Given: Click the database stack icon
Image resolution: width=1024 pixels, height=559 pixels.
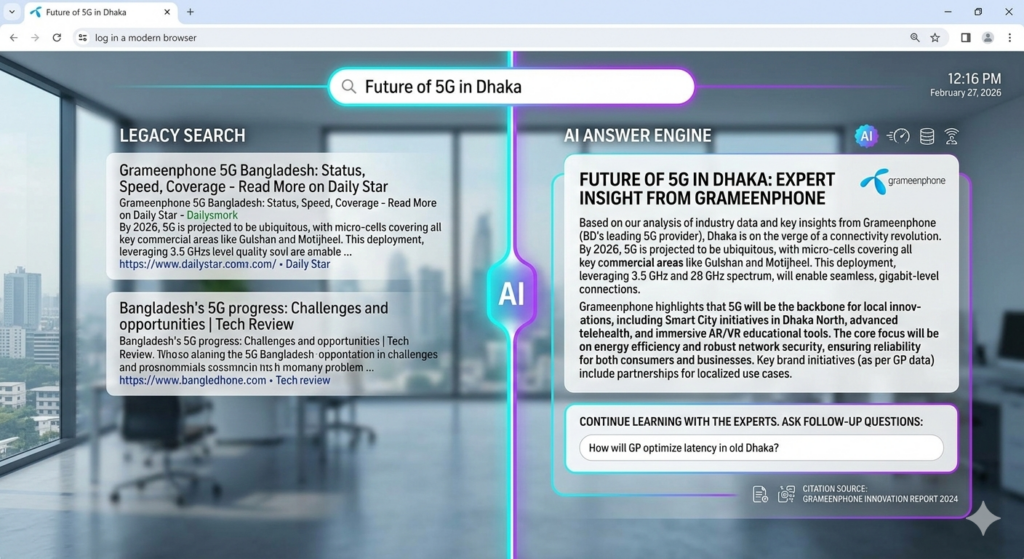Looking at the screenshot, I should click(x=927, y=136).
